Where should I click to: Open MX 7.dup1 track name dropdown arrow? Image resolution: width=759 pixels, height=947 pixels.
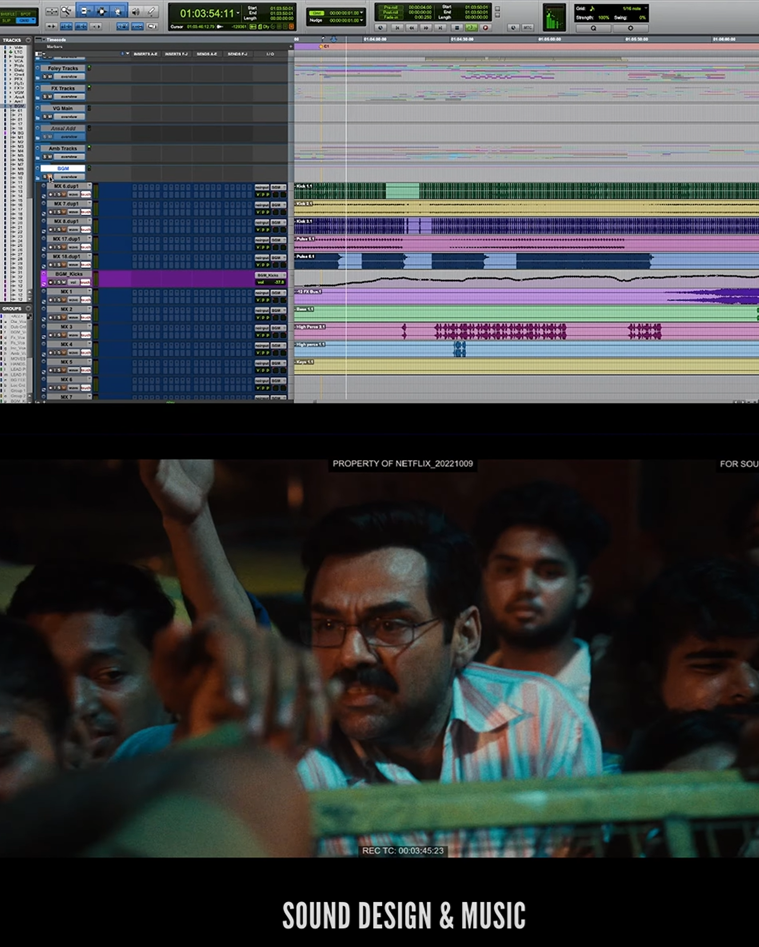[89, 204]
